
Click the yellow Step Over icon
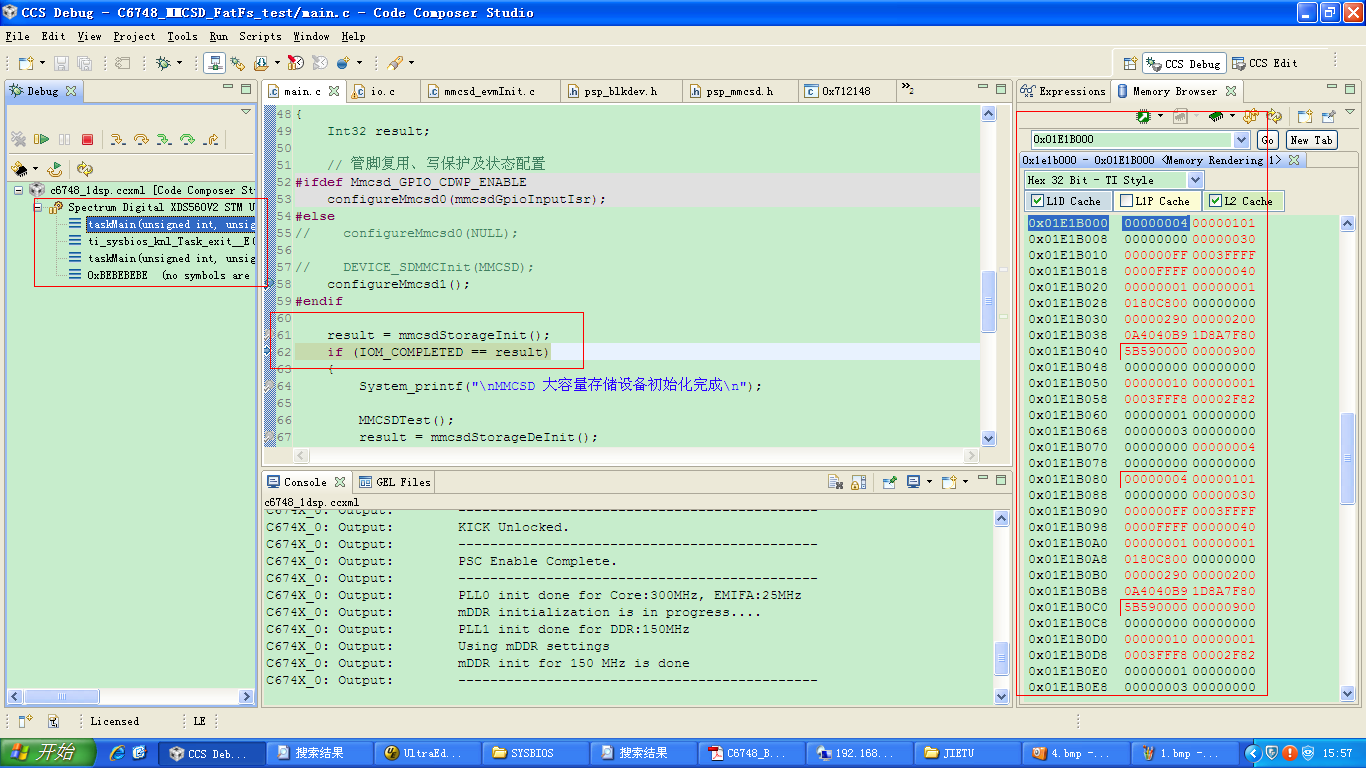pos(141,140)
